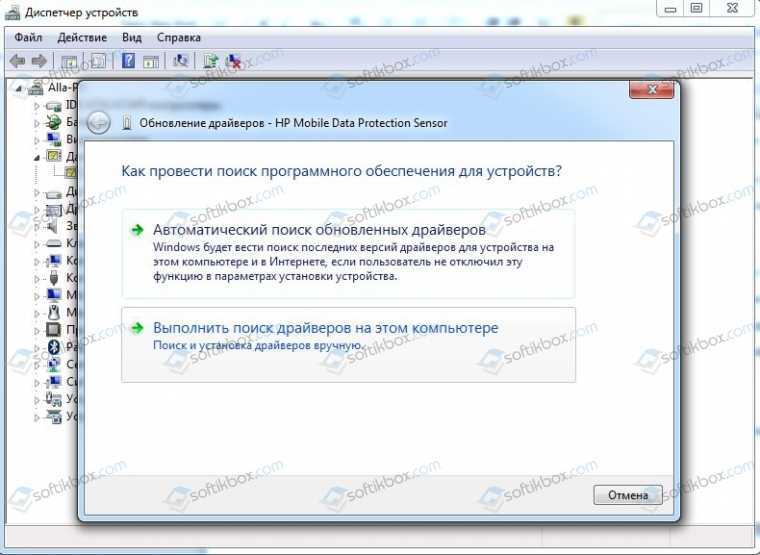Select the Bluetooth radios tree icon
The width and height of the screenshot is (760, 555).
(x=54, y=347)
